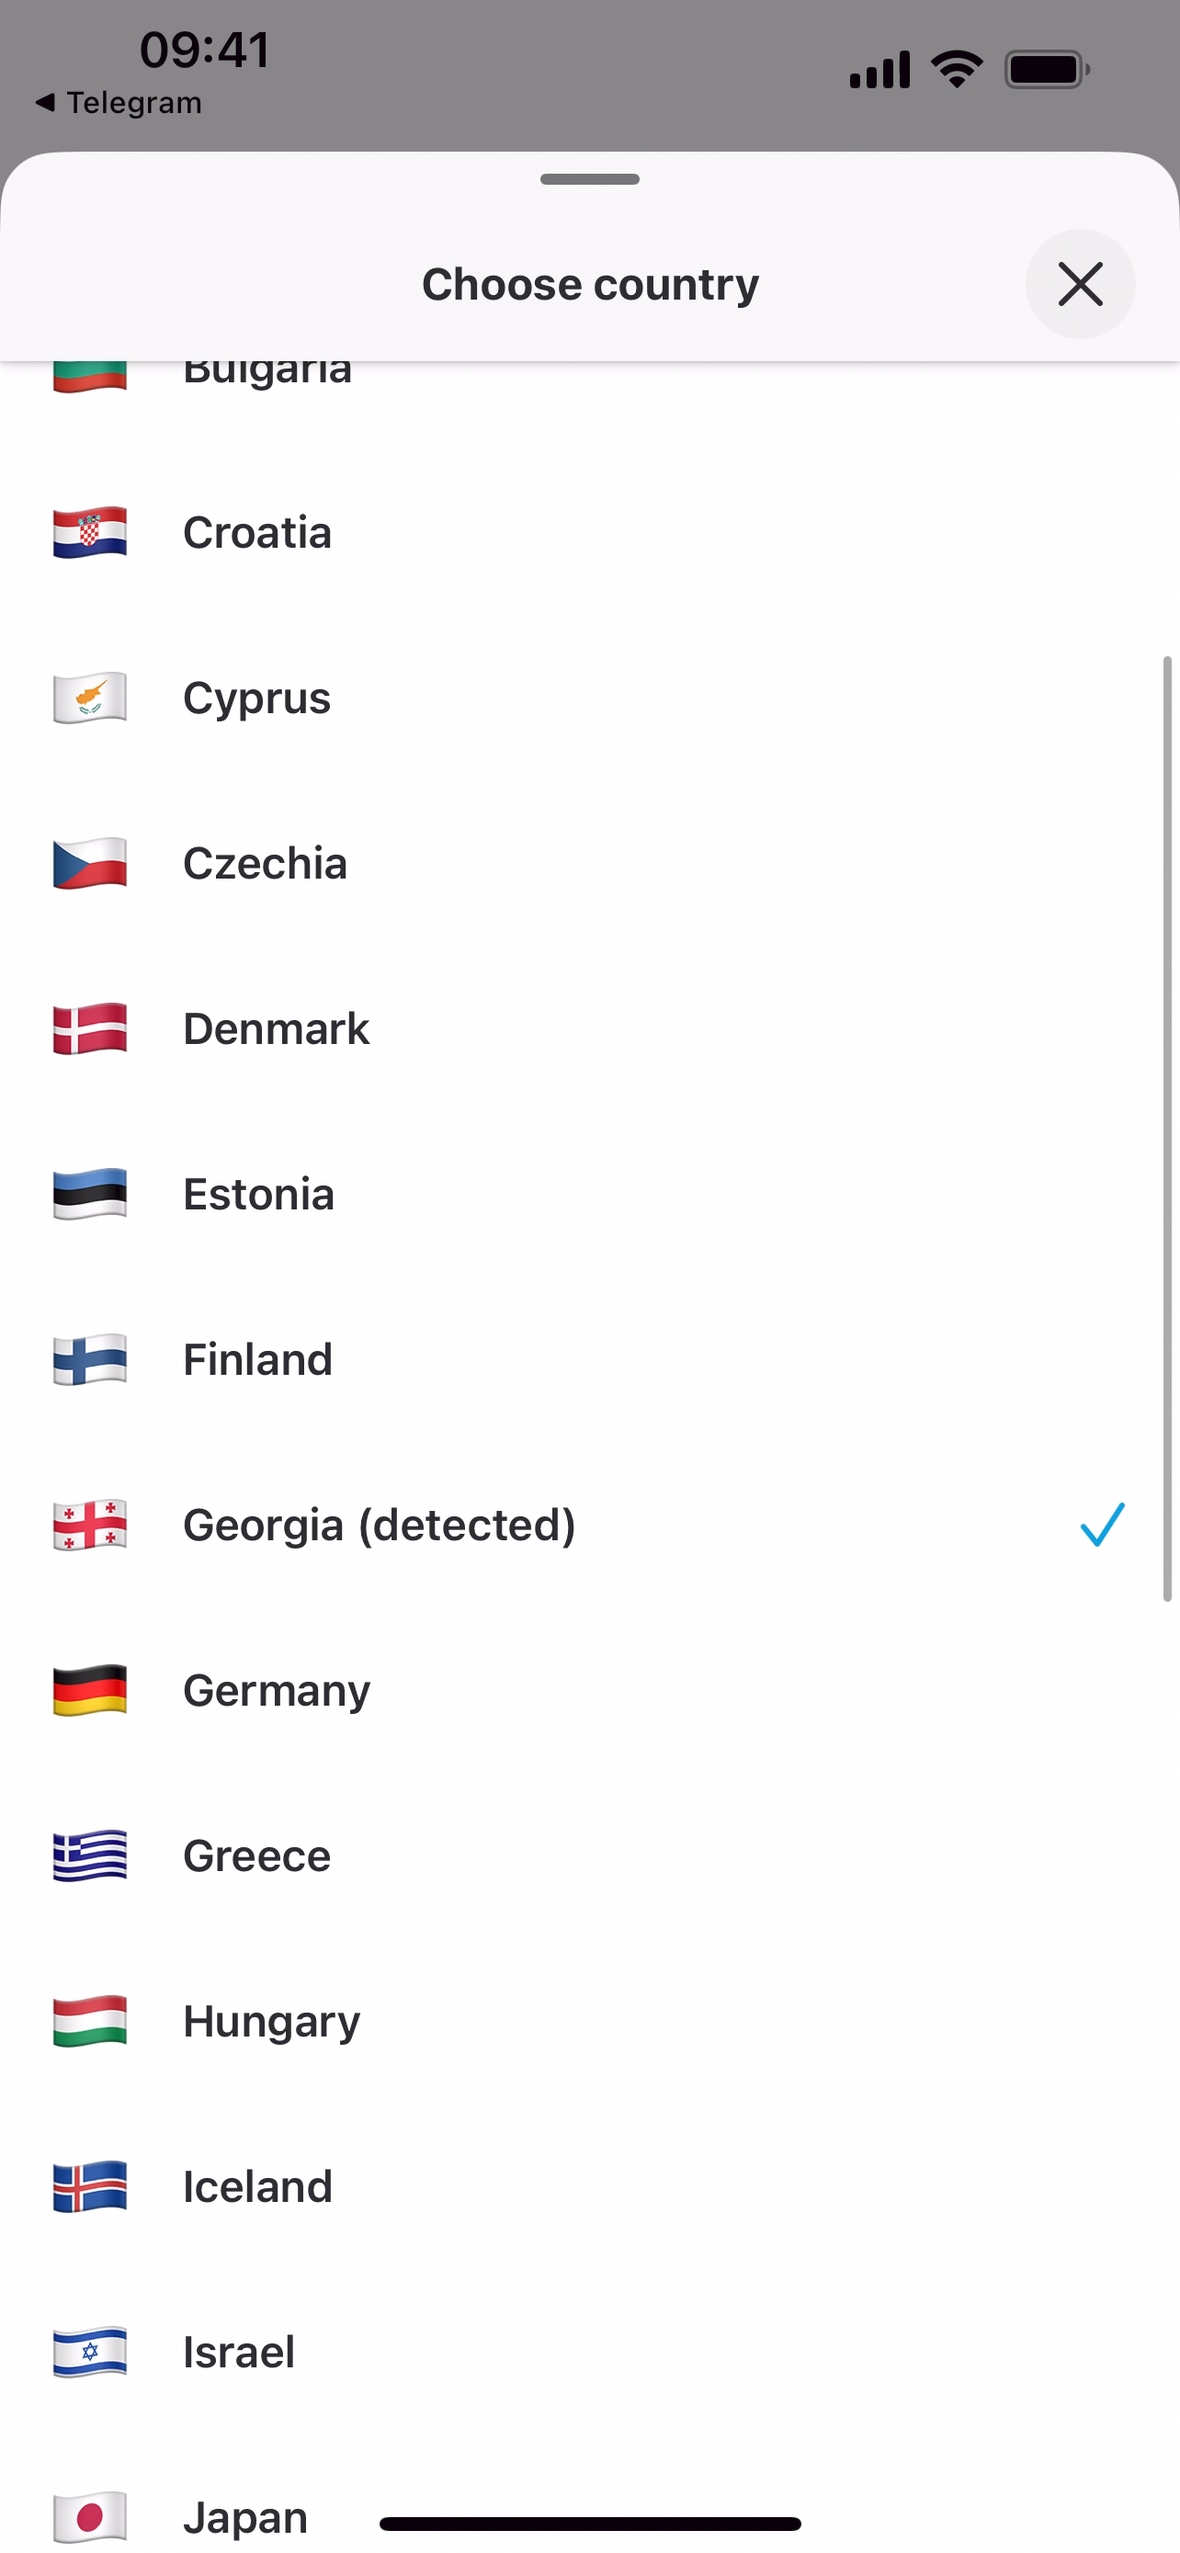This screenshot has width=1180, height=2553.
Task: Close the Choose country sheet
Action: (1080, 284)
